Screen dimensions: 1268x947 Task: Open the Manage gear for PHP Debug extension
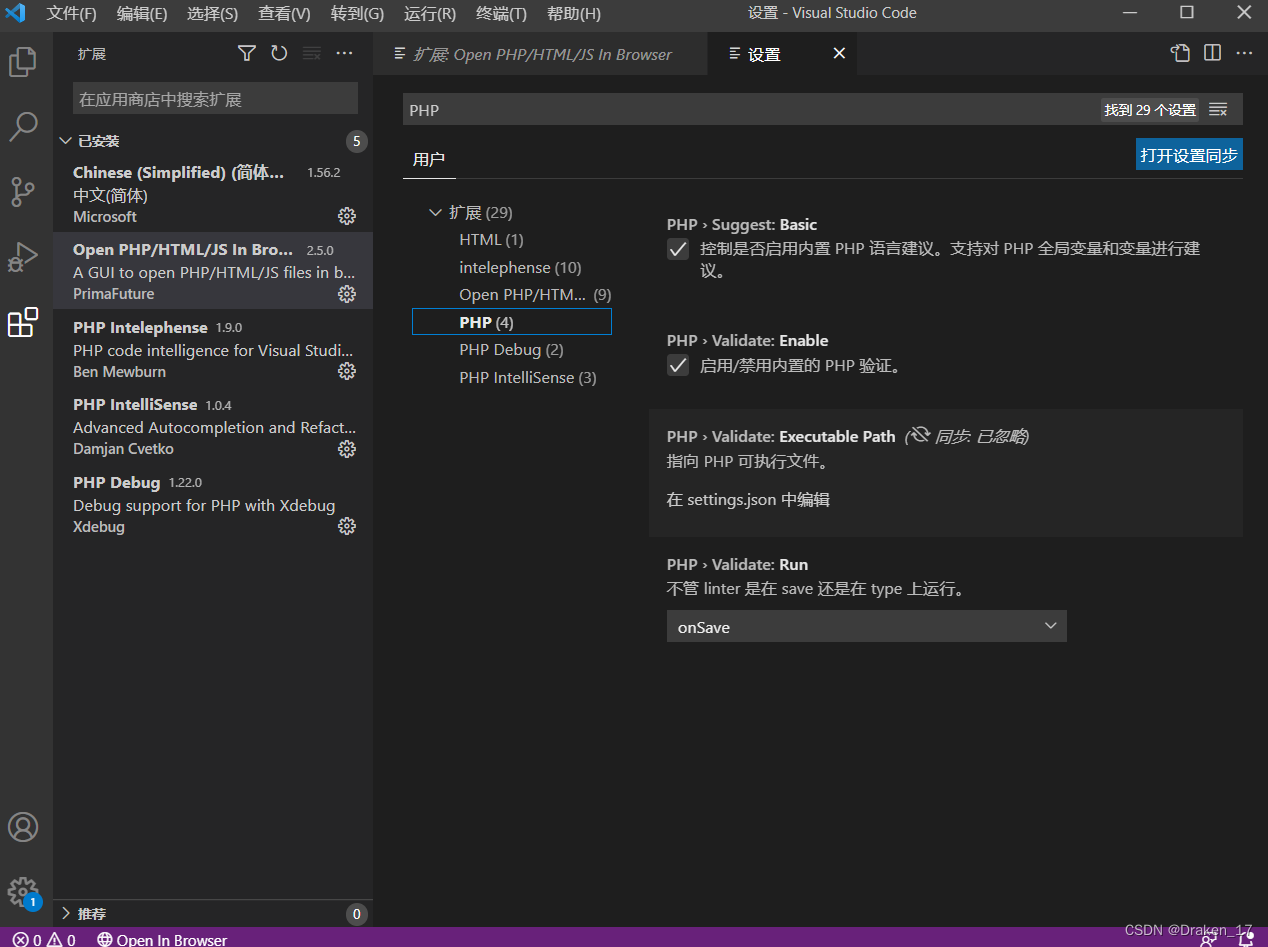pos(346,526)
